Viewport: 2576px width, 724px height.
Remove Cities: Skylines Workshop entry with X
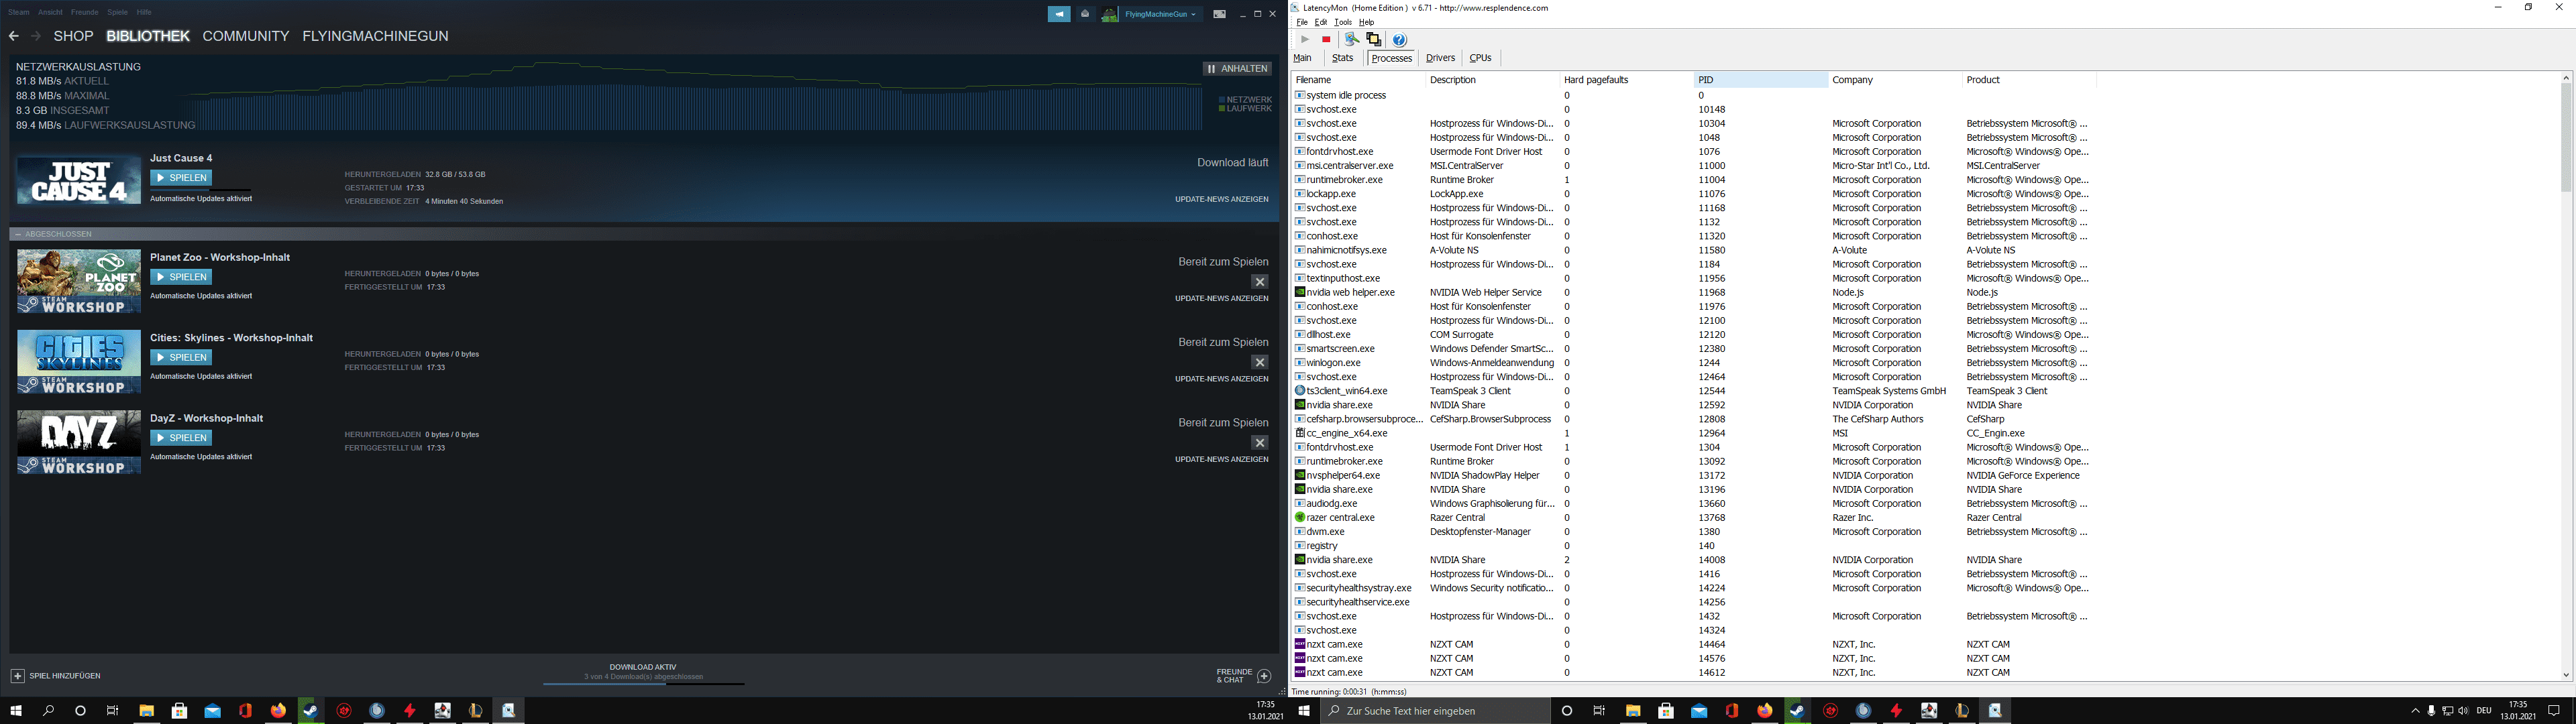1260,362
